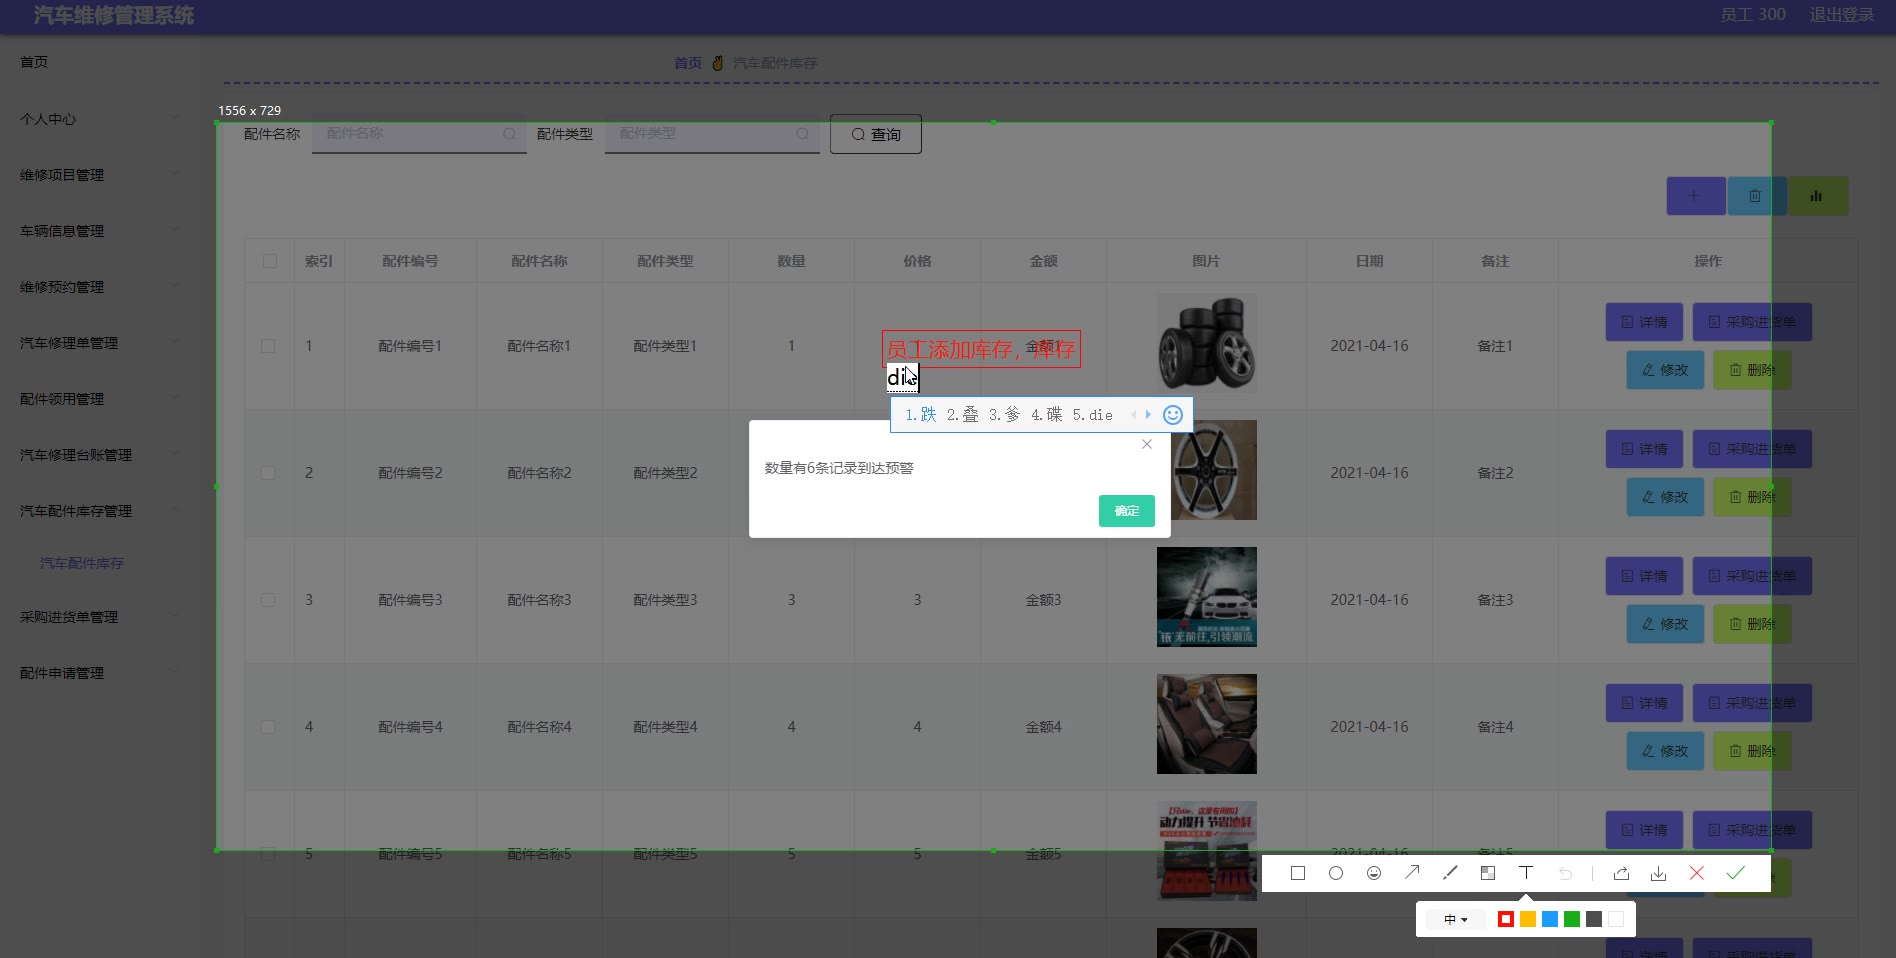Open 详情 for row 1

(1644, 322)
